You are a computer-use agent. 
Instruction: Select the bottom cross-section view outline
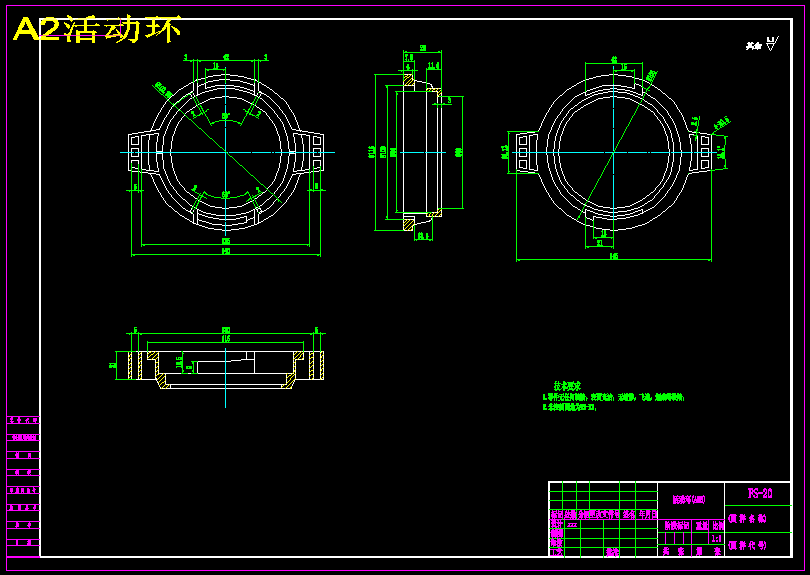tap(226, 369)
